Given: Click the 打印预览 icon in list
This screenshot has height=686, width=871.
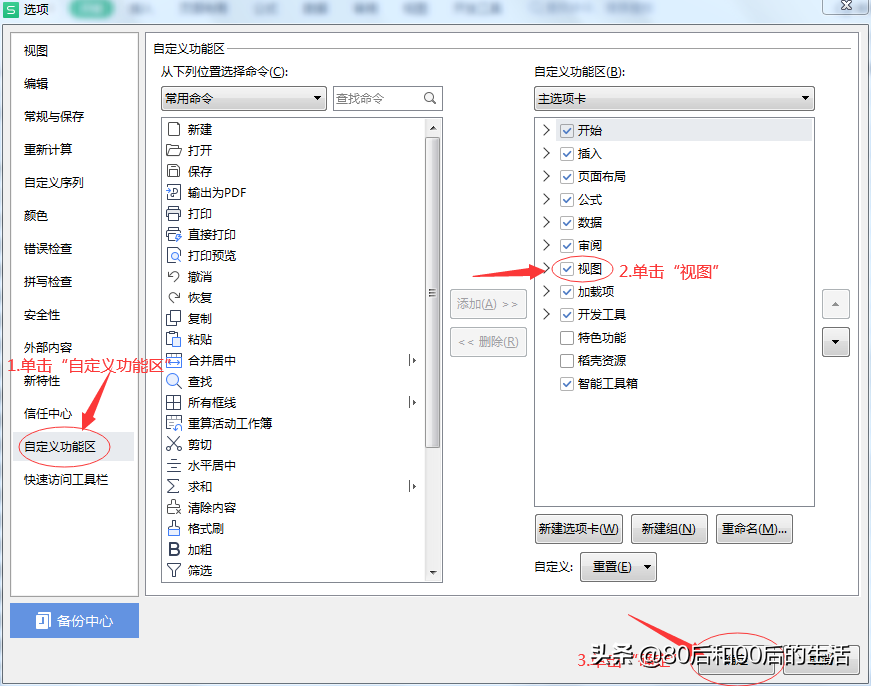Looking at the screenshot, I should click(x=174, y=256).
